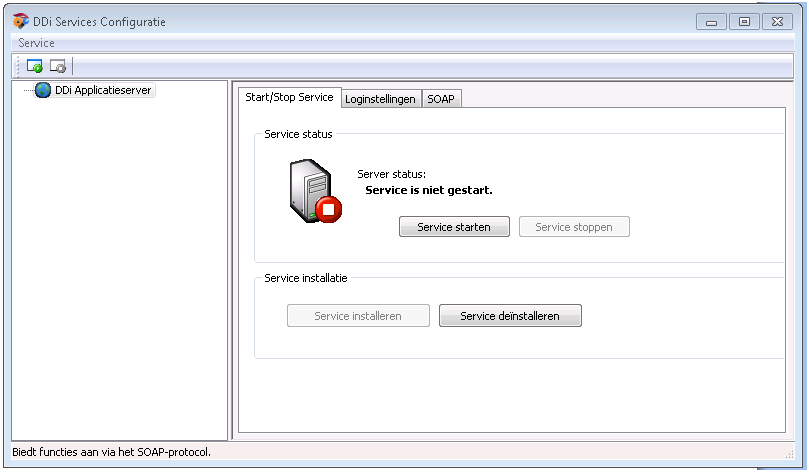This screenshot has width=809, height=472.
Task: Click the status bar SOAP-protocol text
Action: [x=112, y=452]
